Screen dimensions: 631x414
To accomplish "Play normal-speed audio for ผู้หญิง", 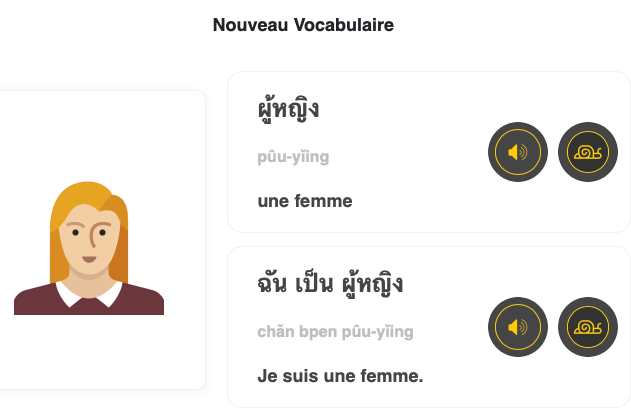I will [518, 152].
